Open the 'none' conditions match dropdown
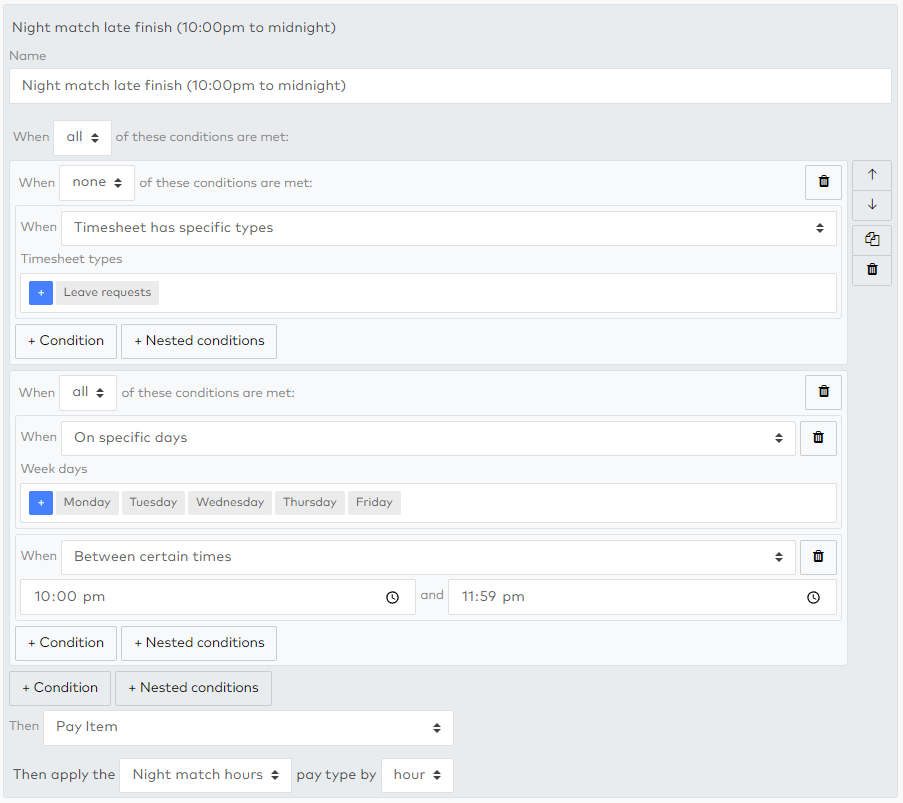 [97, 183]
